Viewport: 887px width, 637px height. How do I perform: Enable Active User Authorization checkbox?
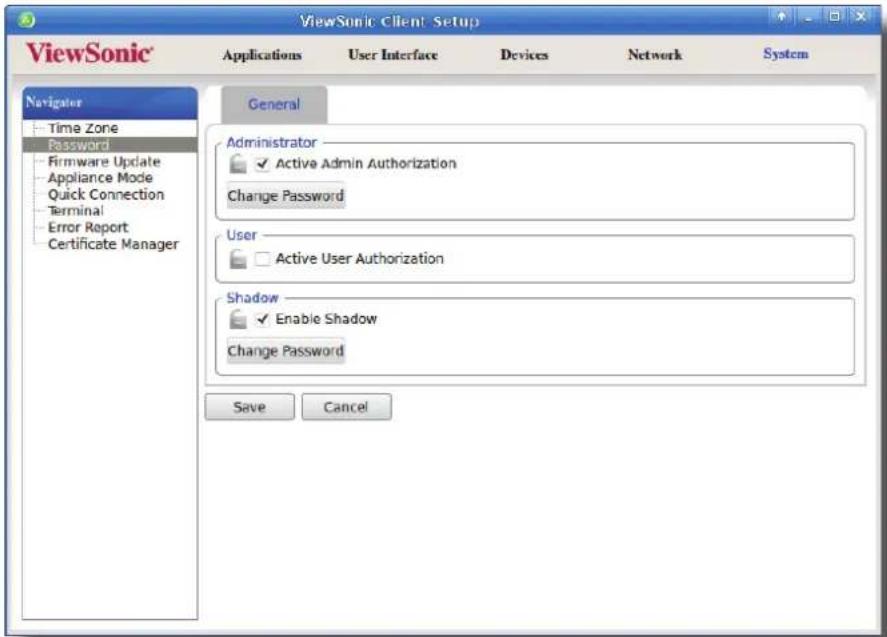(x=262, y=259)
